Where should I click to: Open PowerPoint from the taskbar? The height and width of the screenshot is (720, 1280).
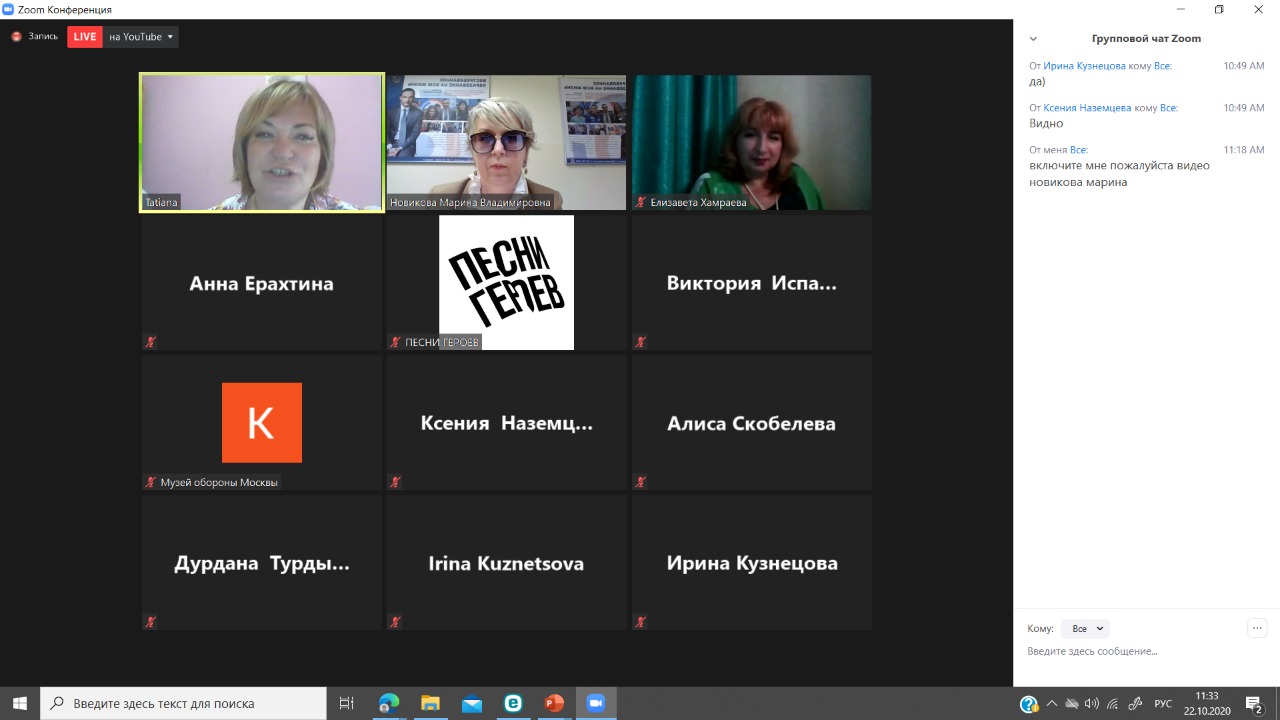click(x=554, y=703)
